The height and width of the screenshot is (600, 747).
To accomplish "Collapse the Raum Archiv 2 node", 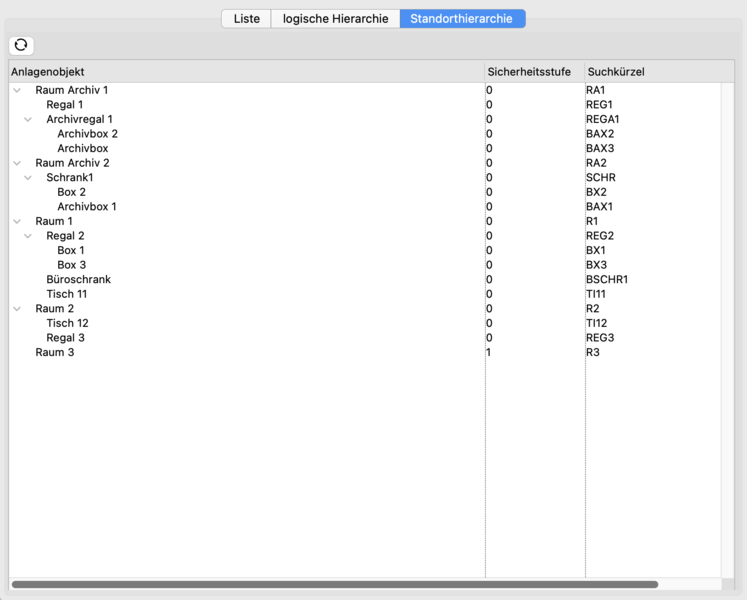I will click(x=17, y=163).
